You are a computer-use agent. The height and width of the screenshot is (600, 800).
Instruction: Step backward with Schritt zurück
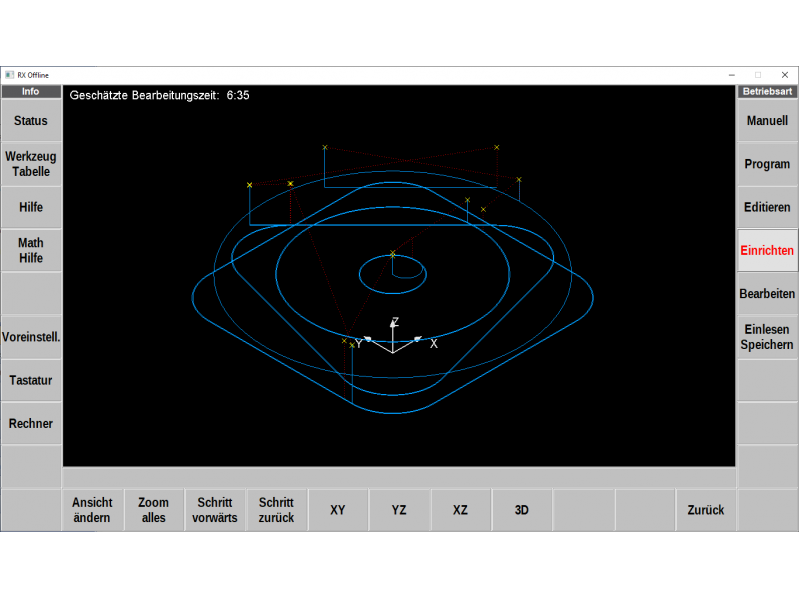[276, 510]
